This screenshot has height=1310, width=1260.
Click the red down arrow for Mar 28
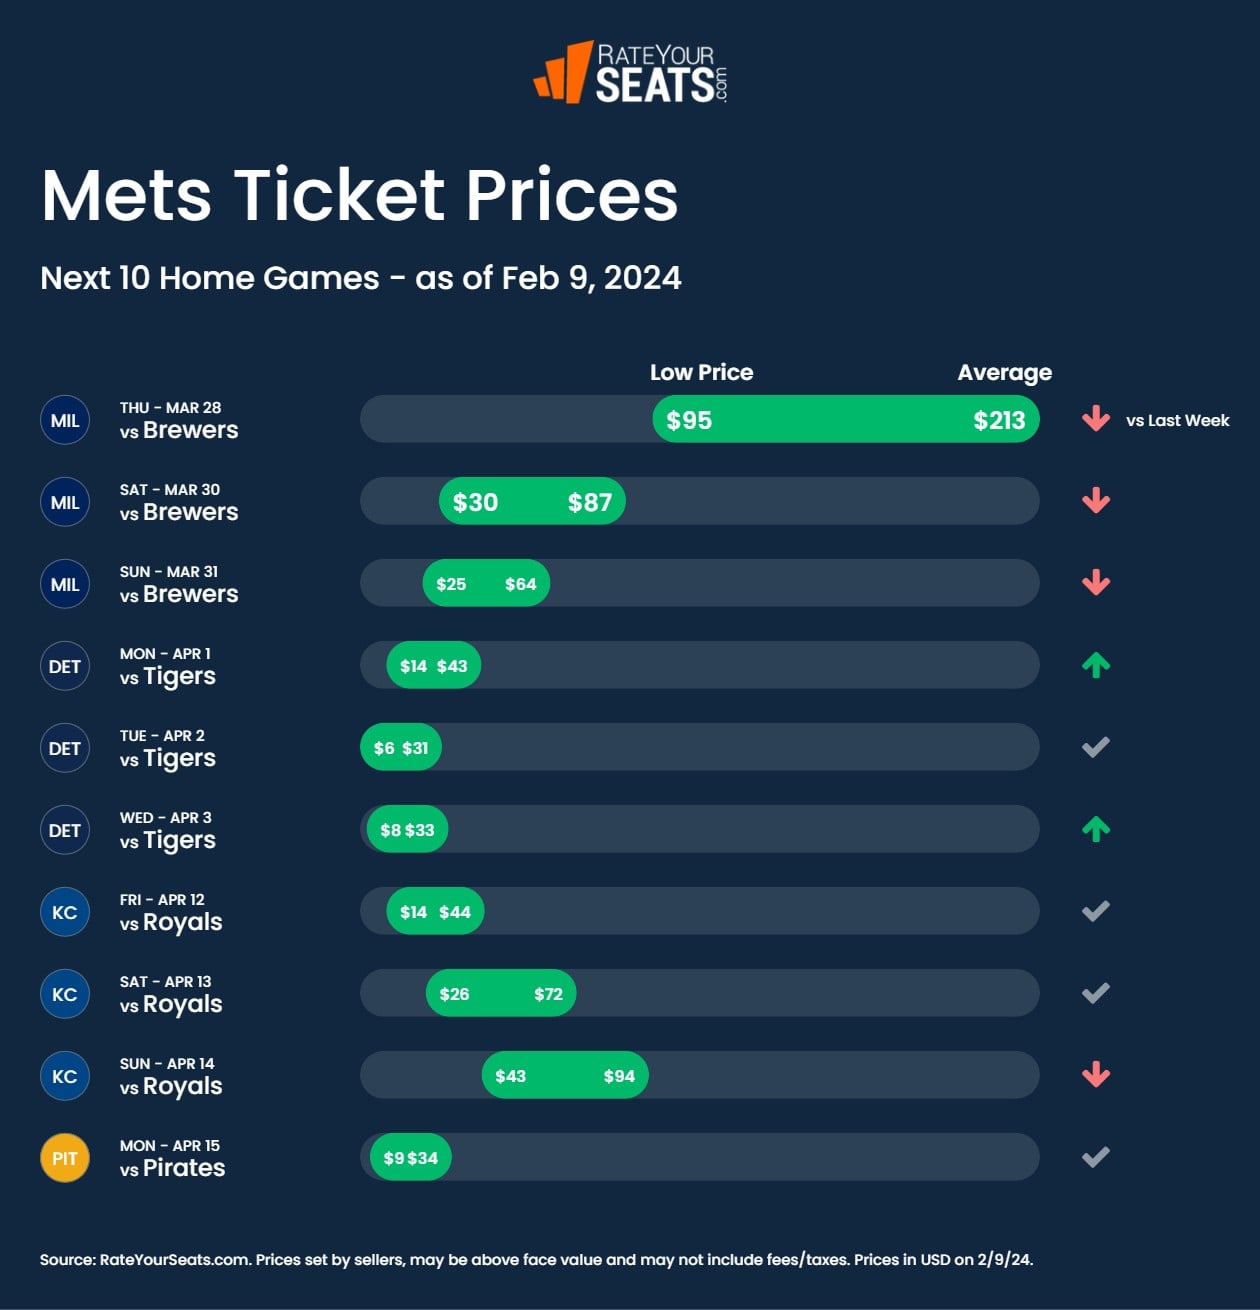[x=1096, y=419]
